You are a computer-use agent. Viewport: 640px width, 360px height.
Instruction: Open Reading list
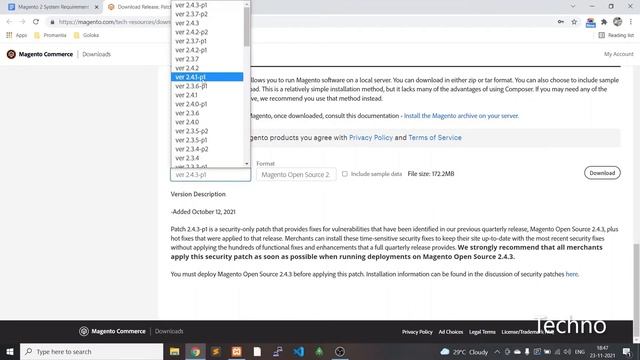coord(616,35)
